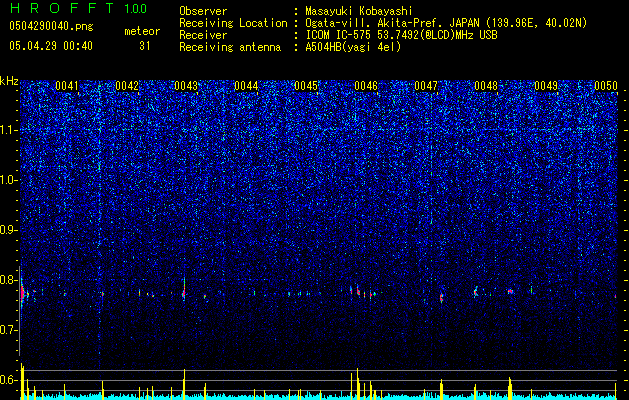The height and width of the screenshot is (400, 629).
Task: Select the filename 0504290040.png
Action: pos(51,26)
